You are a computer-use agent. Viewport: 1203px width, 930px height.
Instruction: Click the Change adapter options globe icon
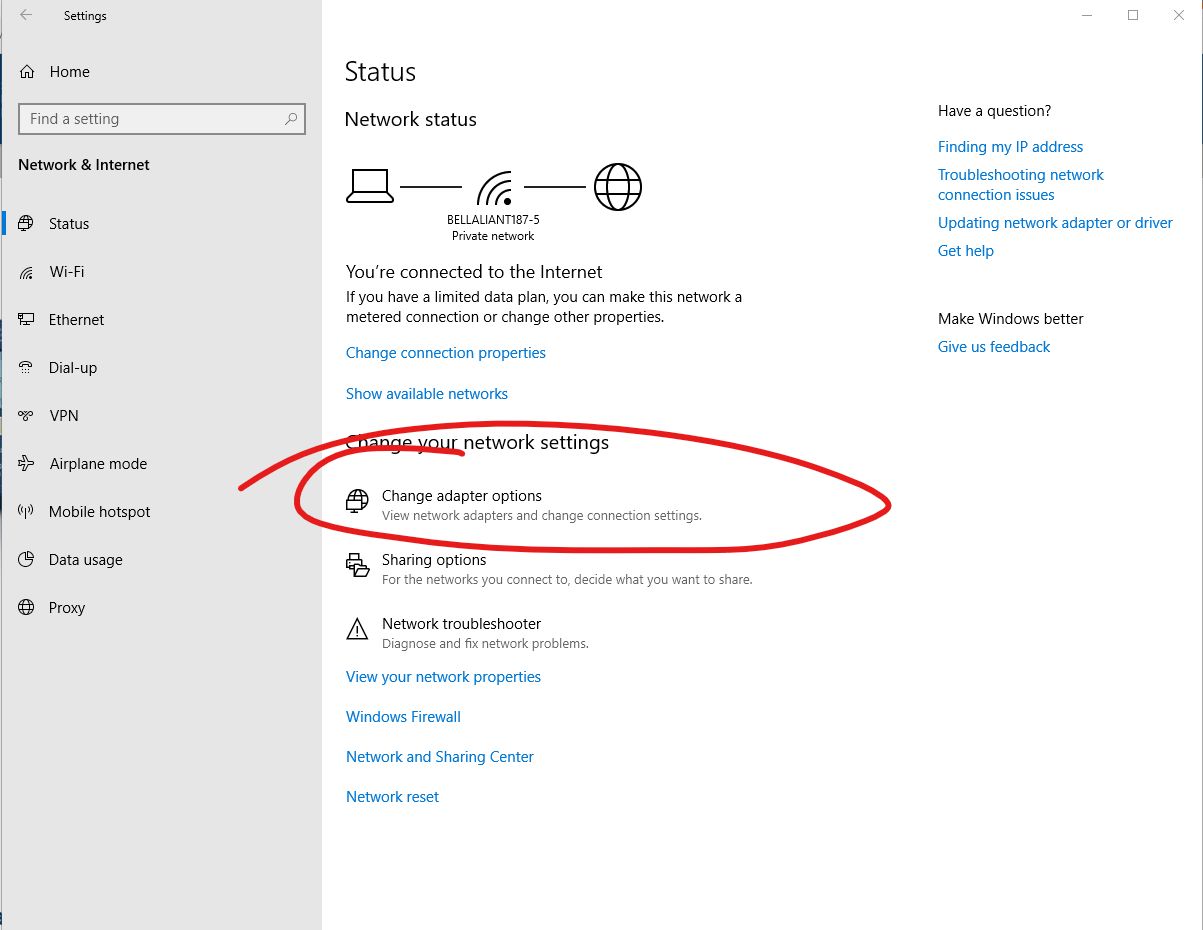point(357,501)
